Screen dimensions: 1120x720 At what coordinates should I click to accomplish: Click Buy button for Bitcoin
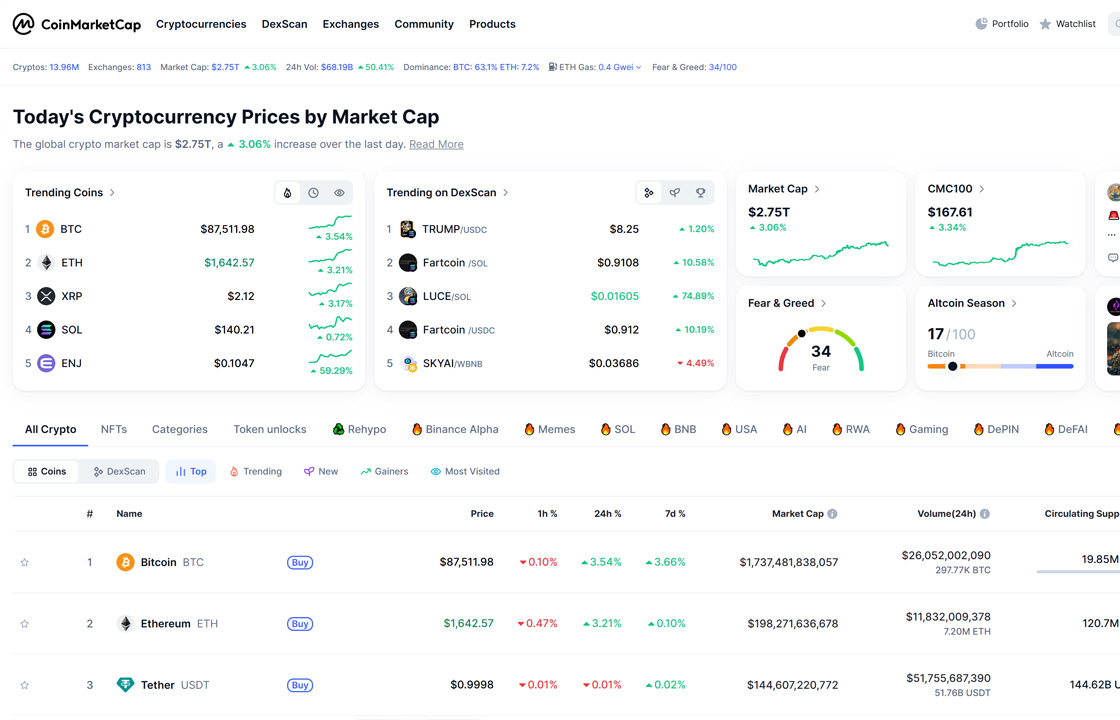[x=300, y=563]
